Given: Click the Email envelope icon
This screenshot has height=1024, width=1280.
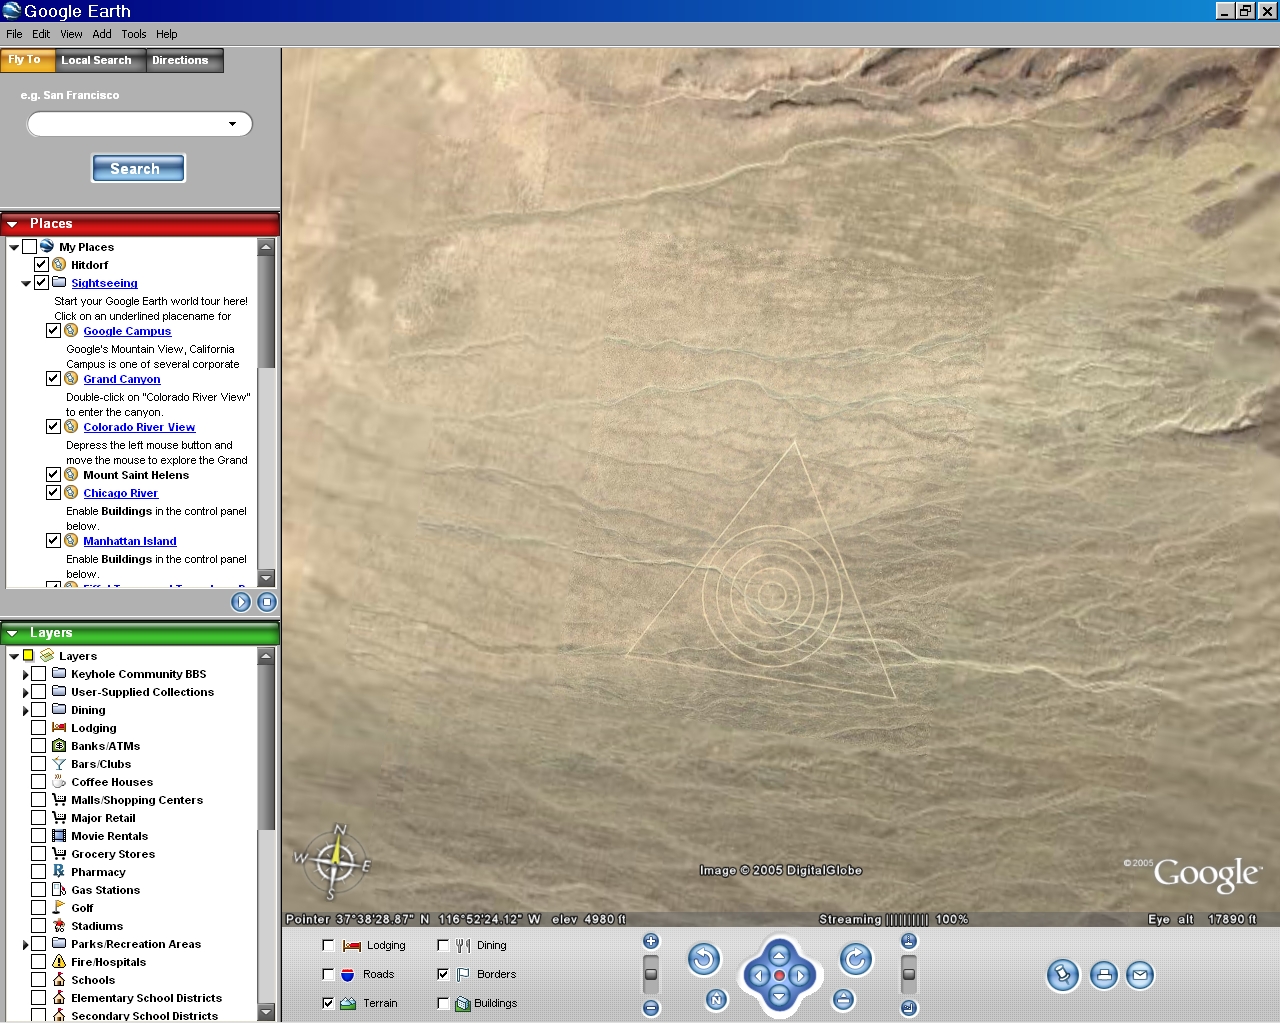Looking at the screenshot, I should 1139,975.
